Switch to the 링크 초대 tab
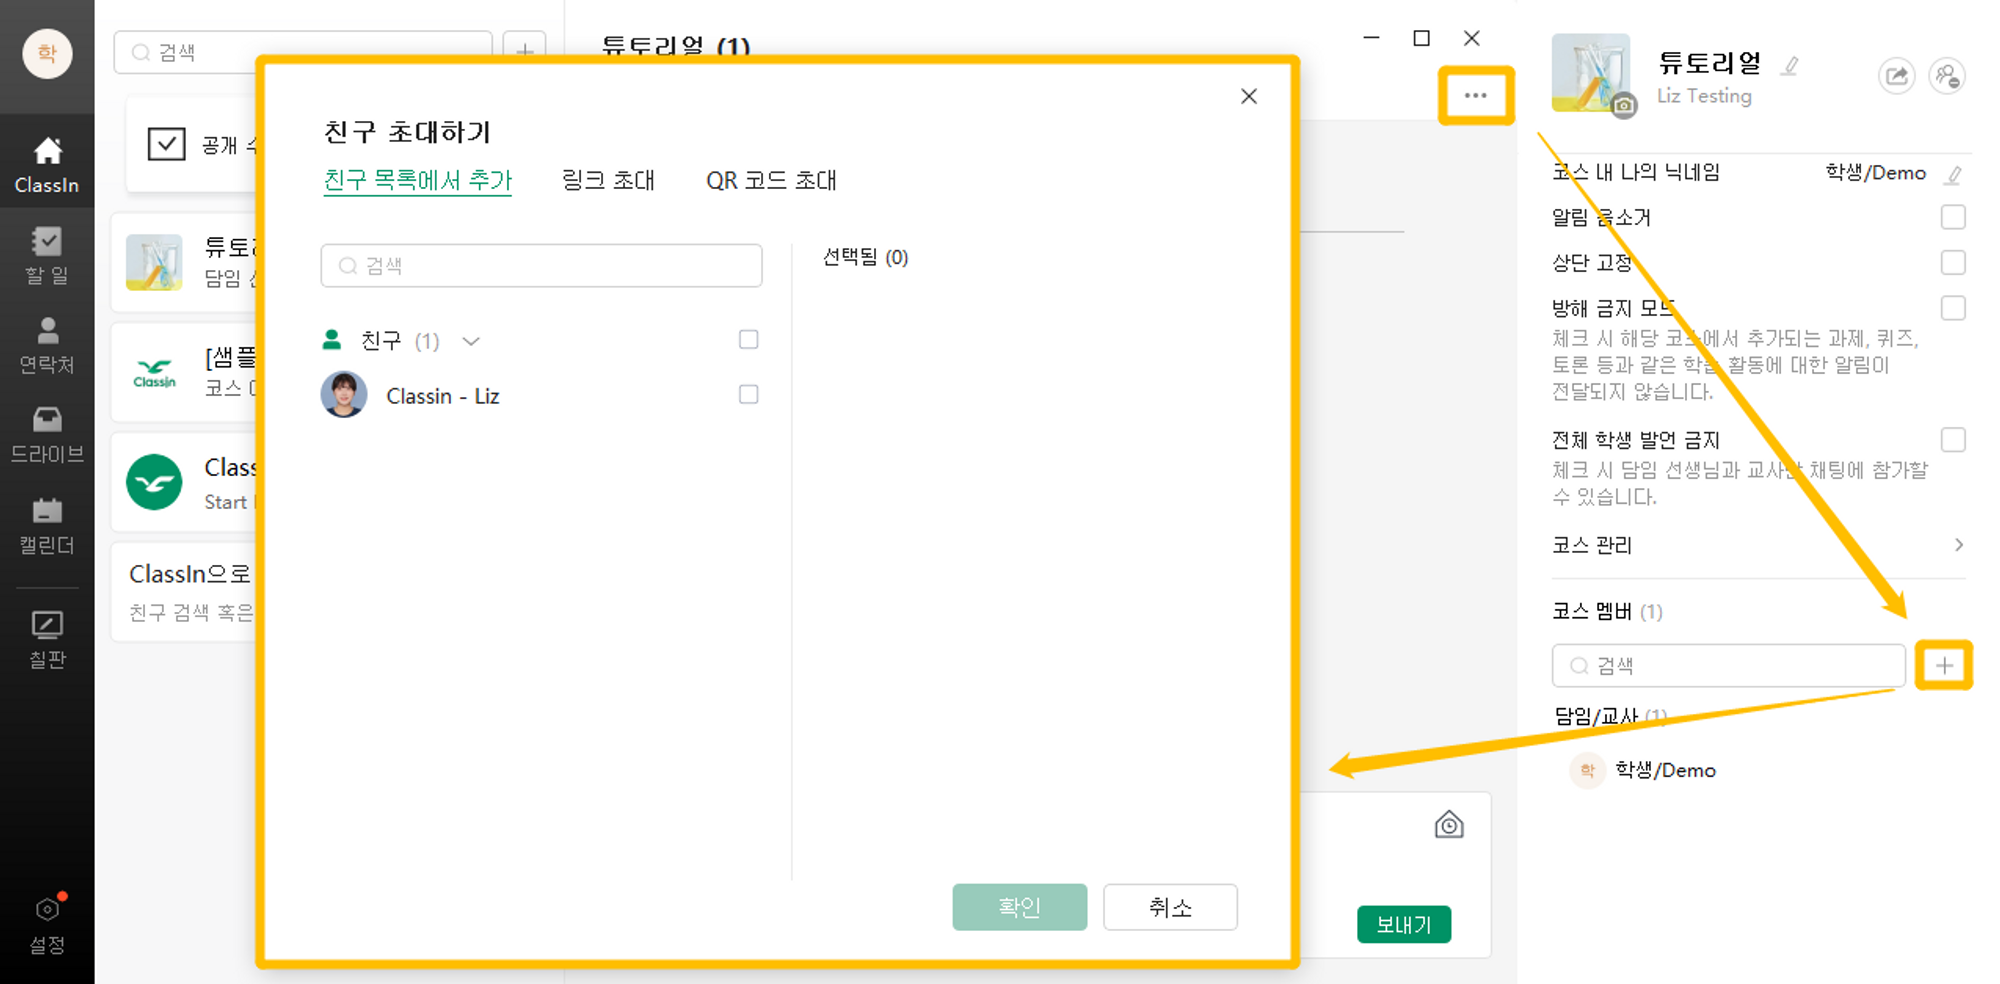This screenshot has height=984, width=2000. pyautogui.click(x=608, y=180)
